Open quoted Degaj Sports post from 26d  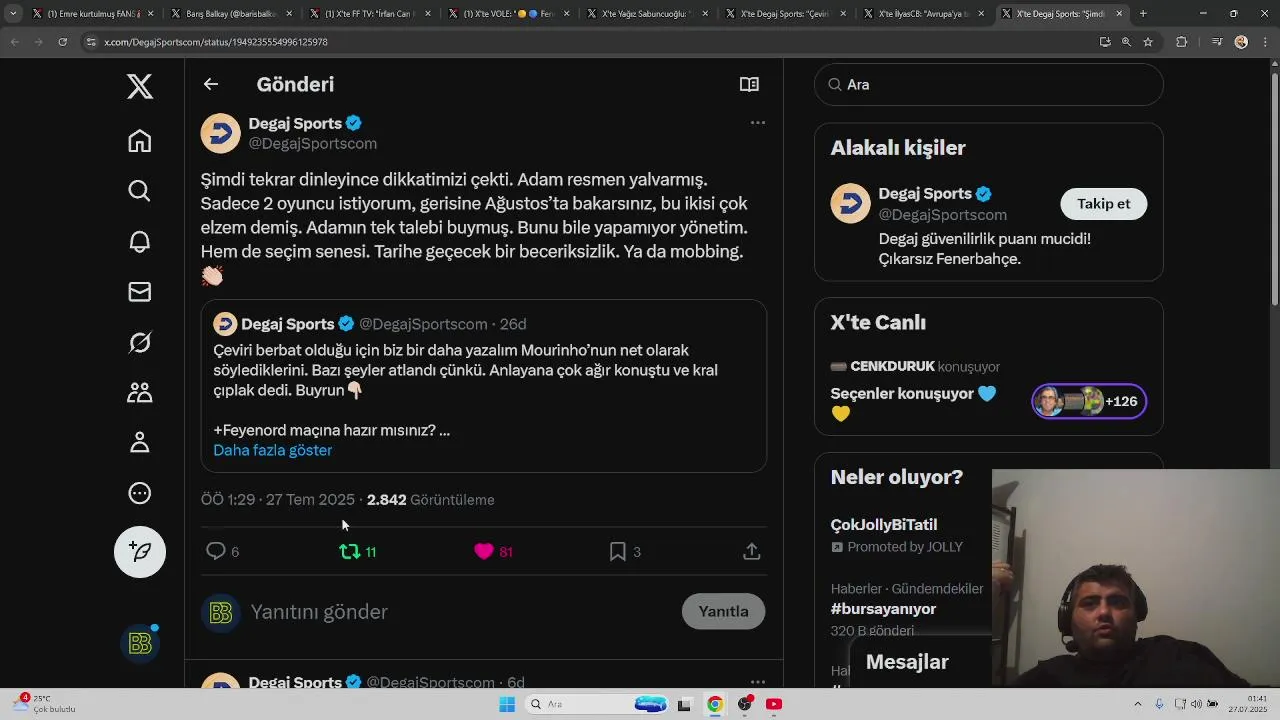484,386
